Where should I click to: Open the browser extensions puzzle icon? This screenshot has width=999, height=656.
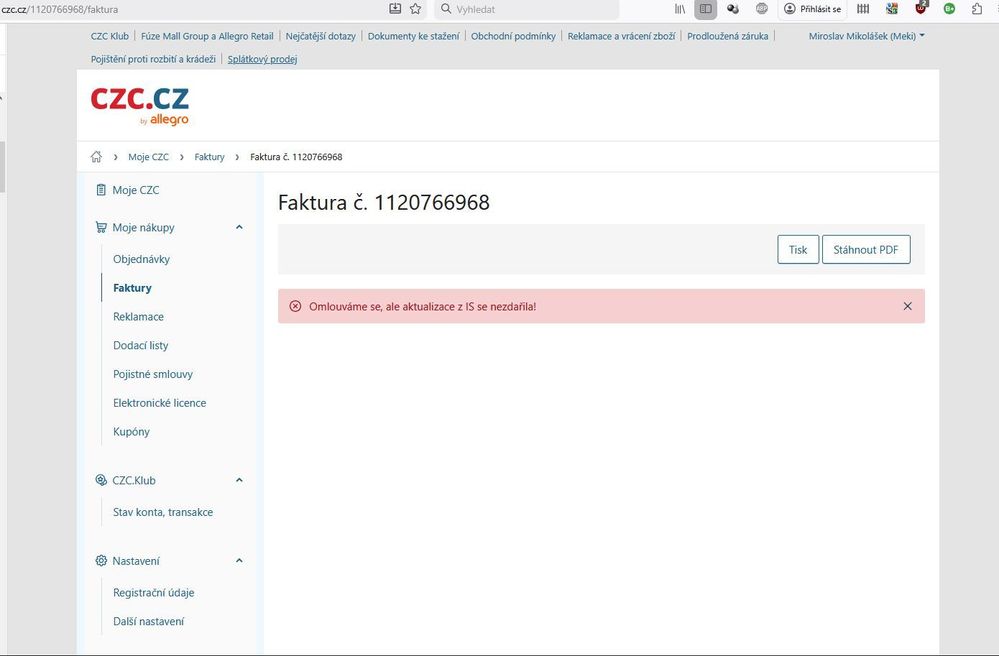pos(977,9)
